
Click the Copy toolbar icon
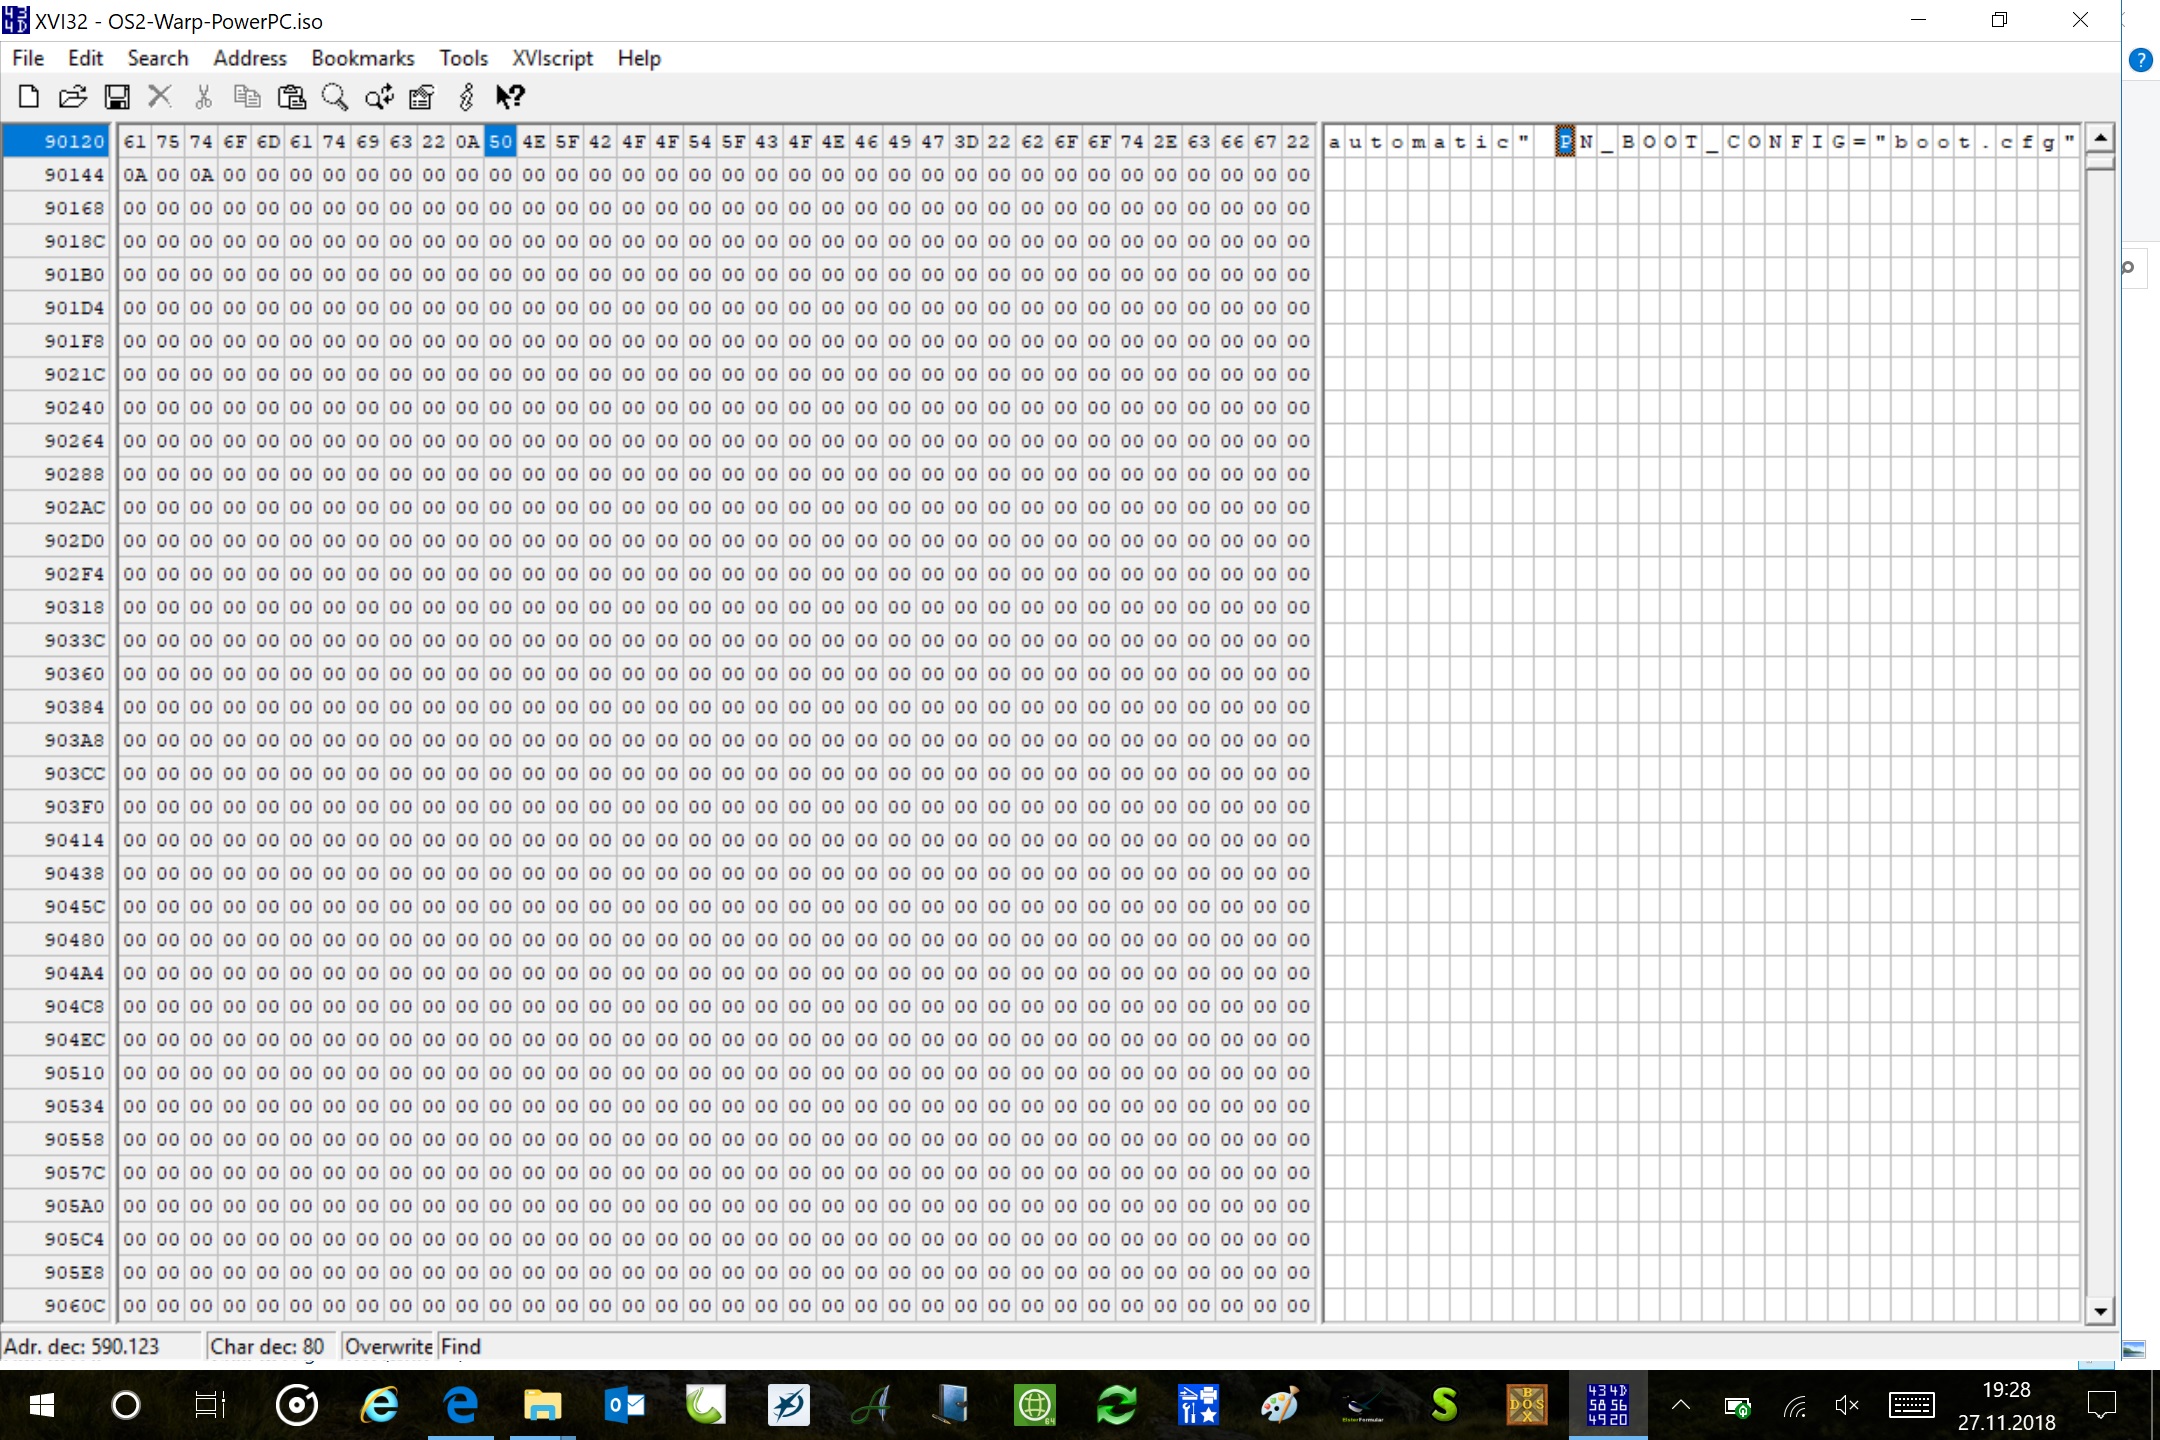(x=247, y=97)
